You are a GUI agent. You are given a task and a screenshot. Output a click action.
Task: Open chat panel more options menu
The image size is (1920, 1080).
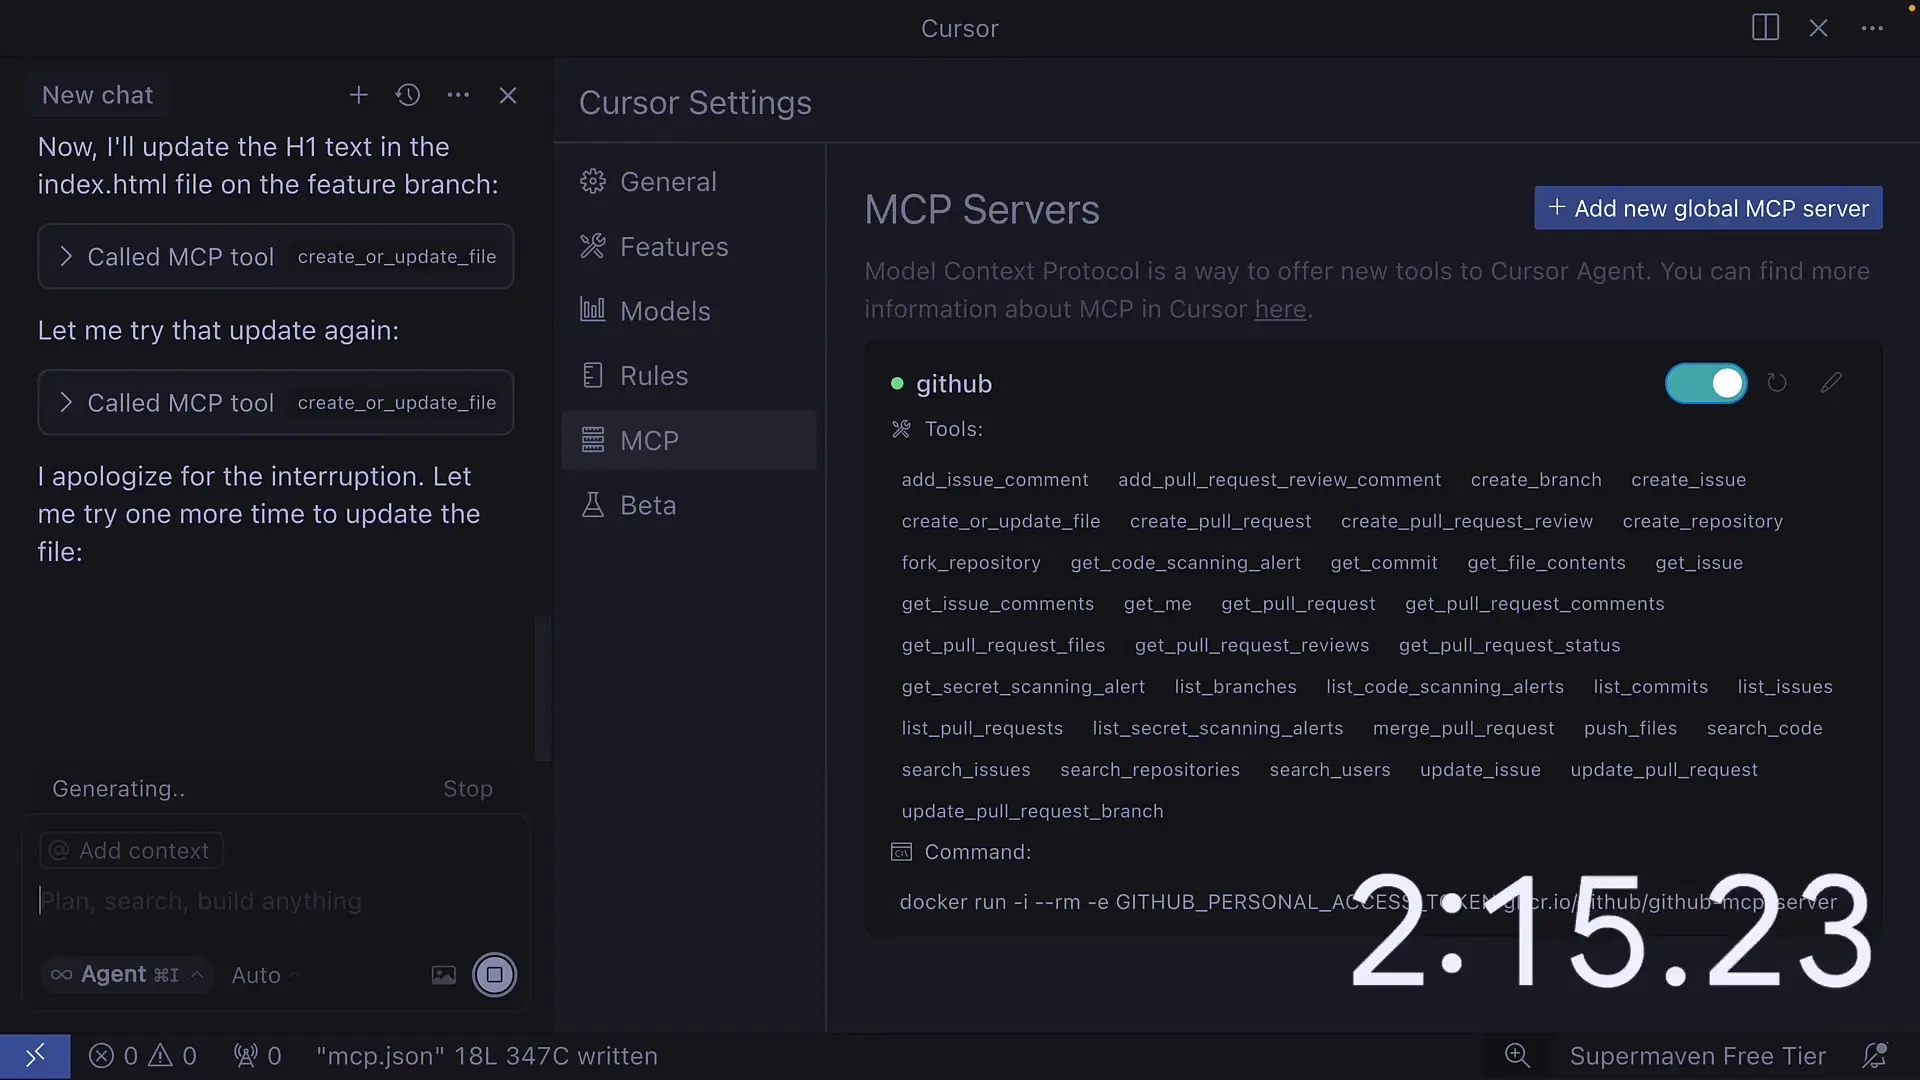(x=458, y=95)
